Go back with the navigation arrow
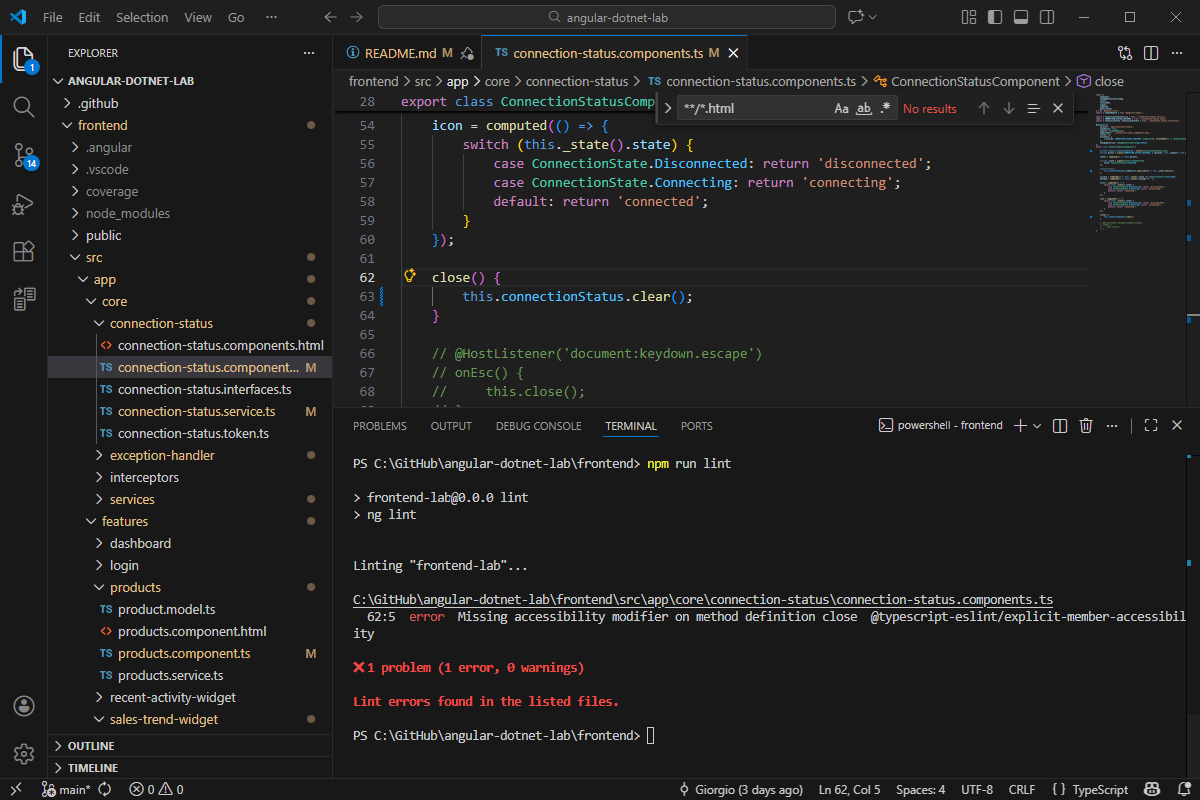This screenshot has height=800, width=1200. 332,17
